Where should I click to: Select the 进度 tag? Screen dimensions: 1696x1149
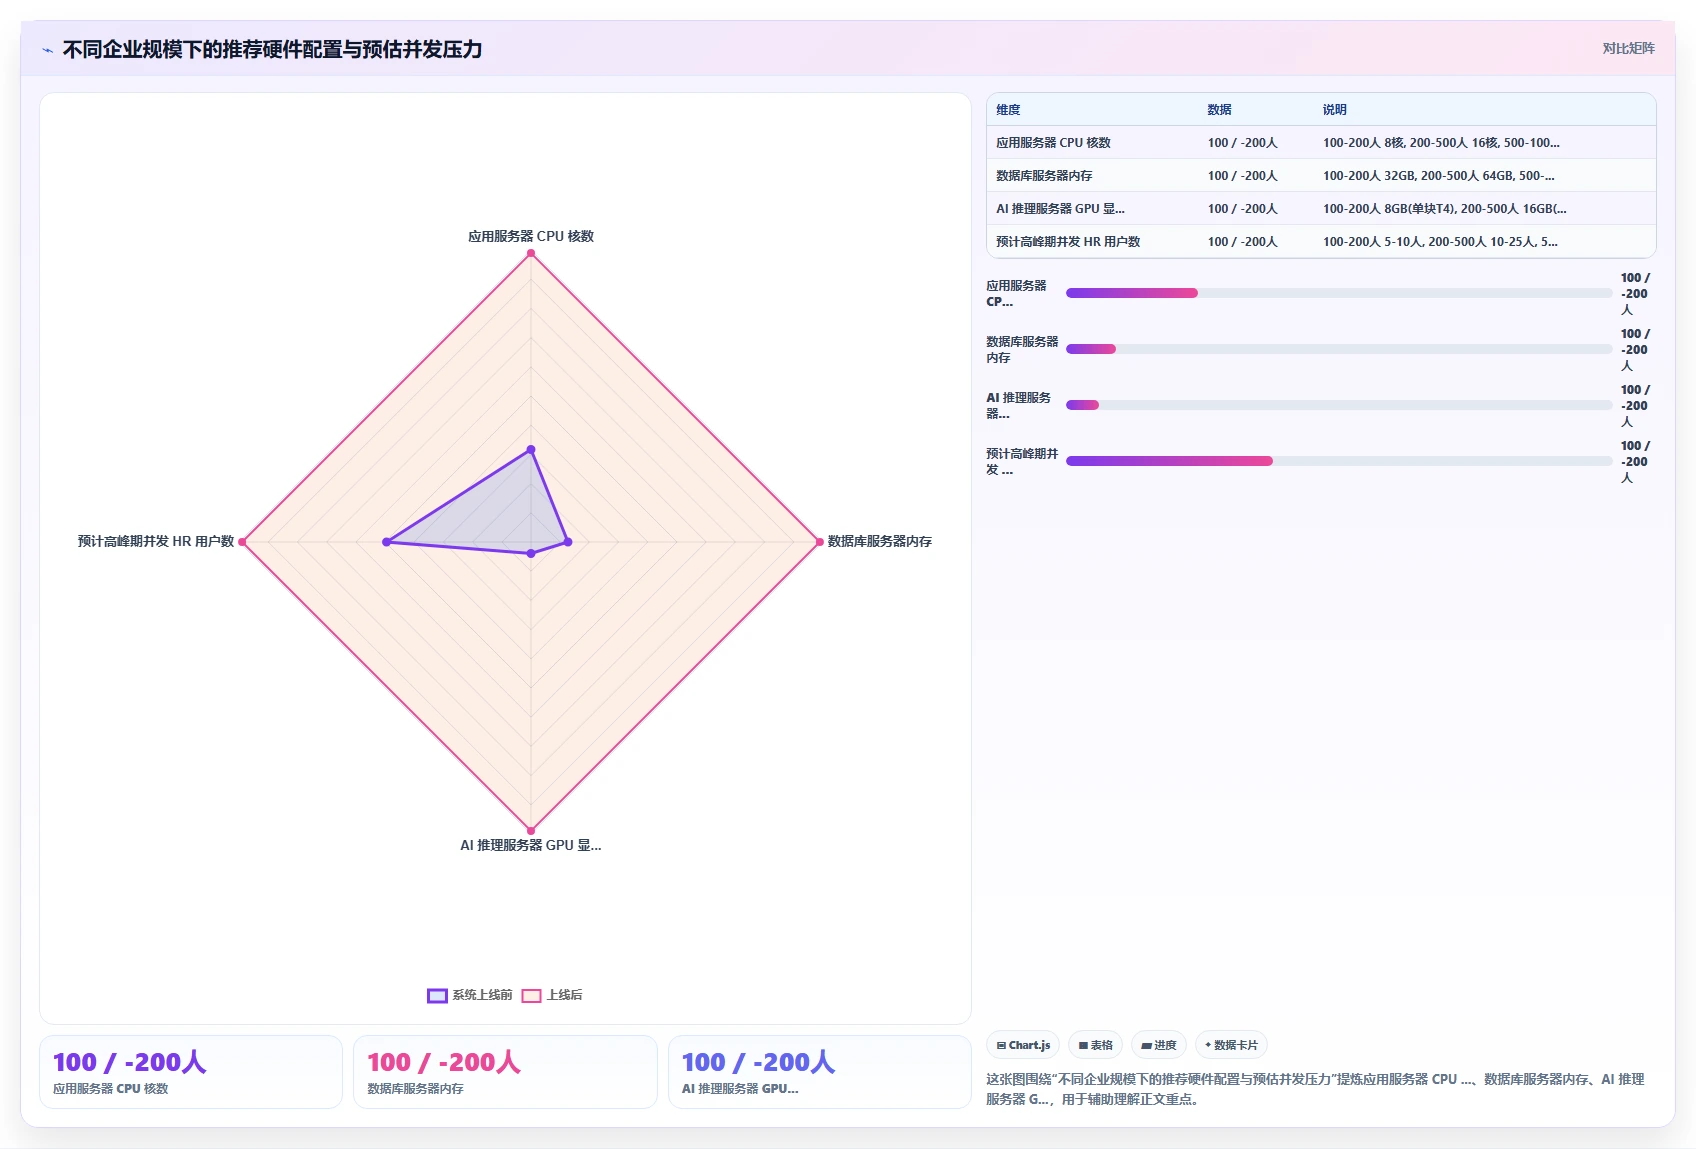tap(1159, 1045)
